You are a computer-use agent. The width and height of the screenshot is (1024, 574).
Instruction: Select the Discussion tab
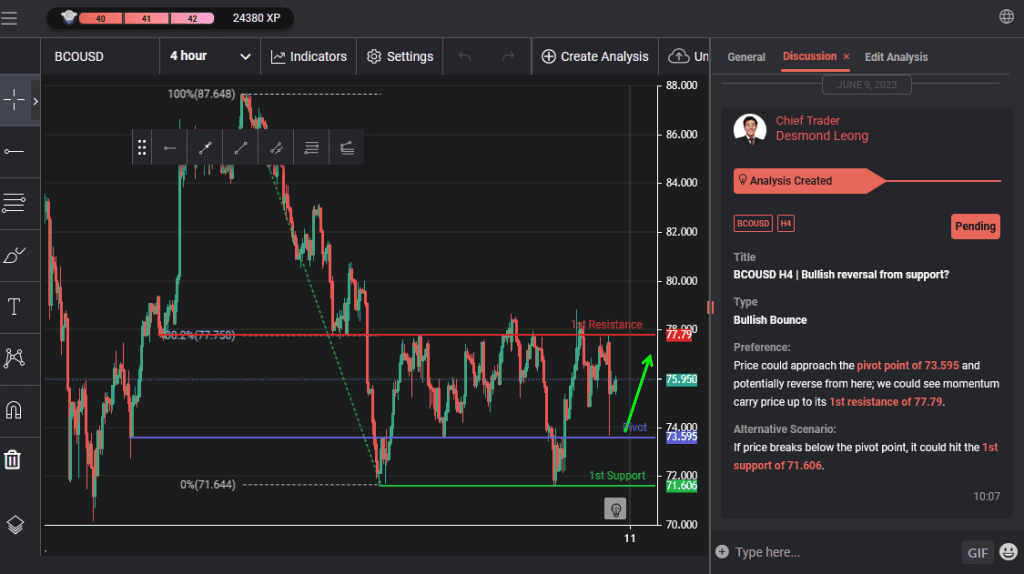(809, 56)
